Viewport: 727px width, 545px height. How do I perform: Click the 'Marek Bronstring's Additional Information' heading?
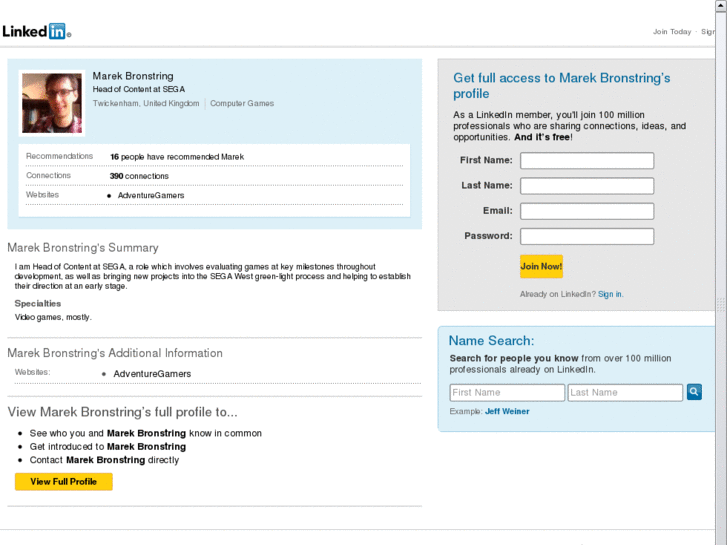(115, 353)
